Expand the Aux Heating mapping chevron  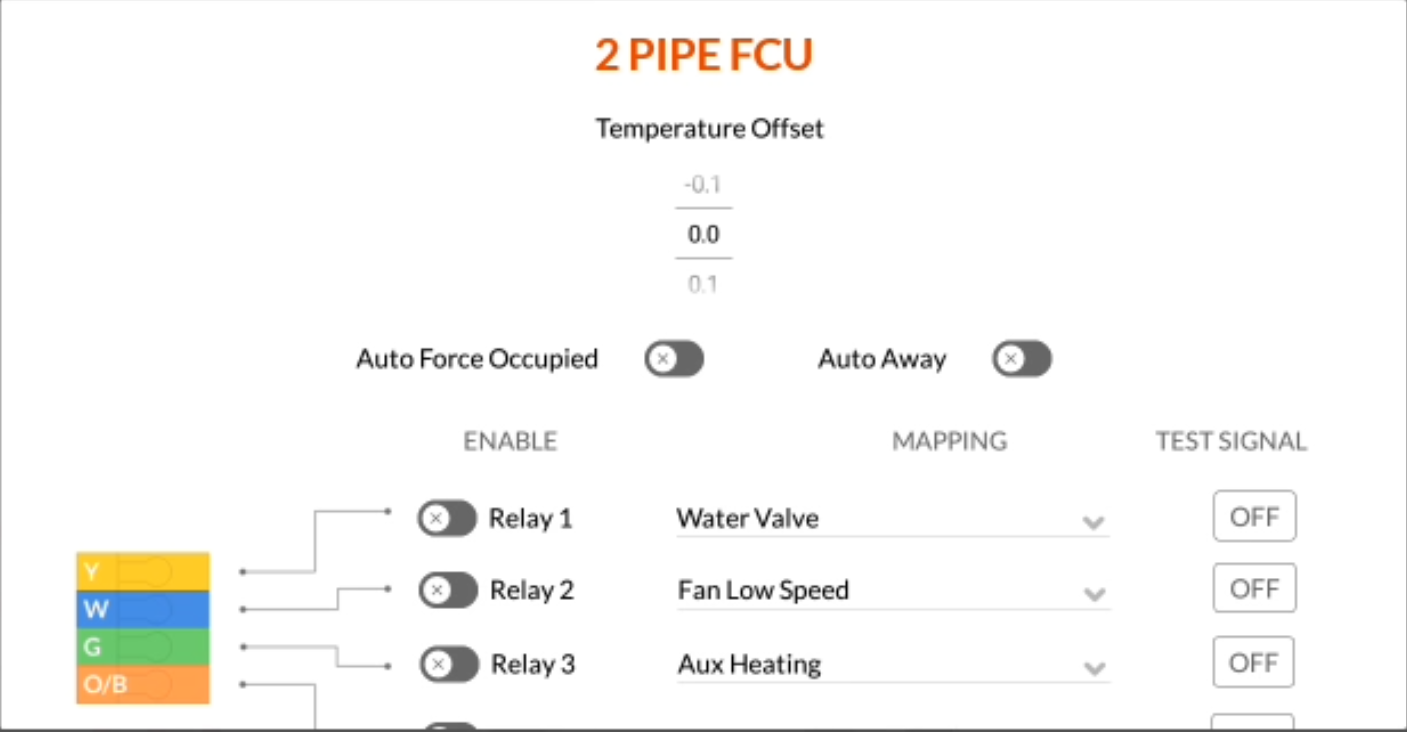click(x=1094, y=668)
